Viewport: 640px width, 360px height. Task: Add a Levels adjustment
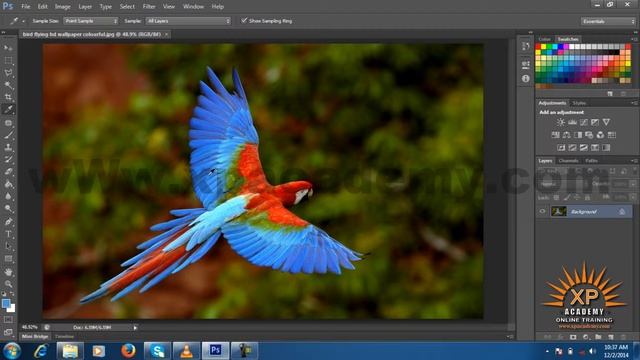coord(572,122)
